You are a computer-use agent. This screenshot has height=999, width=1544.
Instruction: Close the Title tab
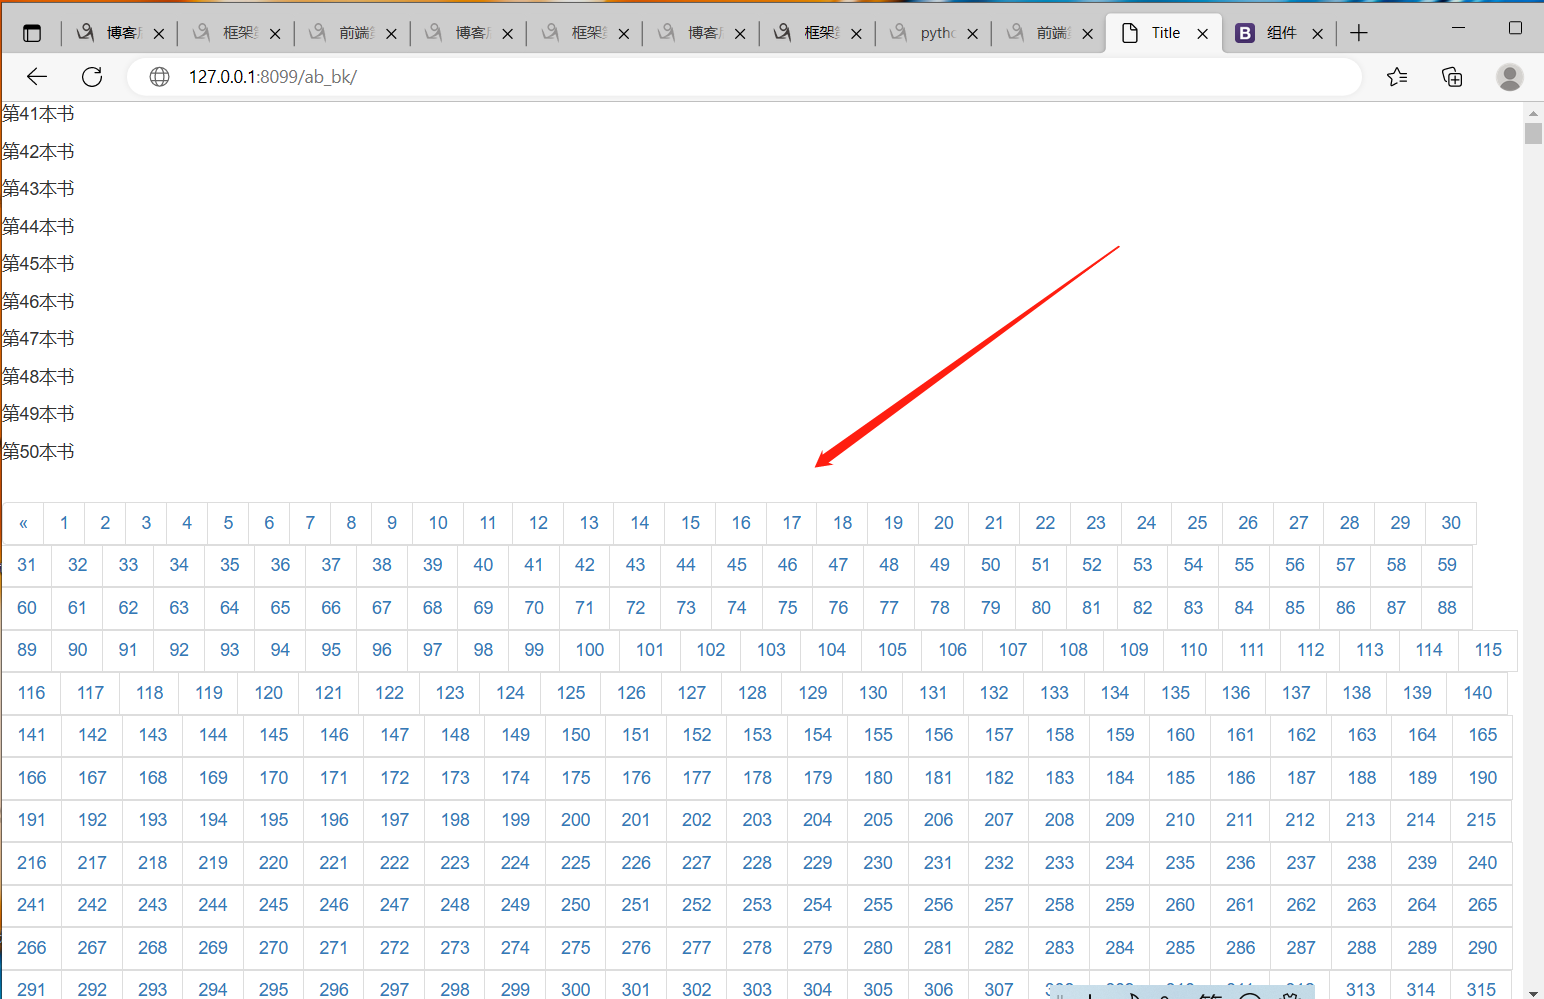(x=1202, y=33)
